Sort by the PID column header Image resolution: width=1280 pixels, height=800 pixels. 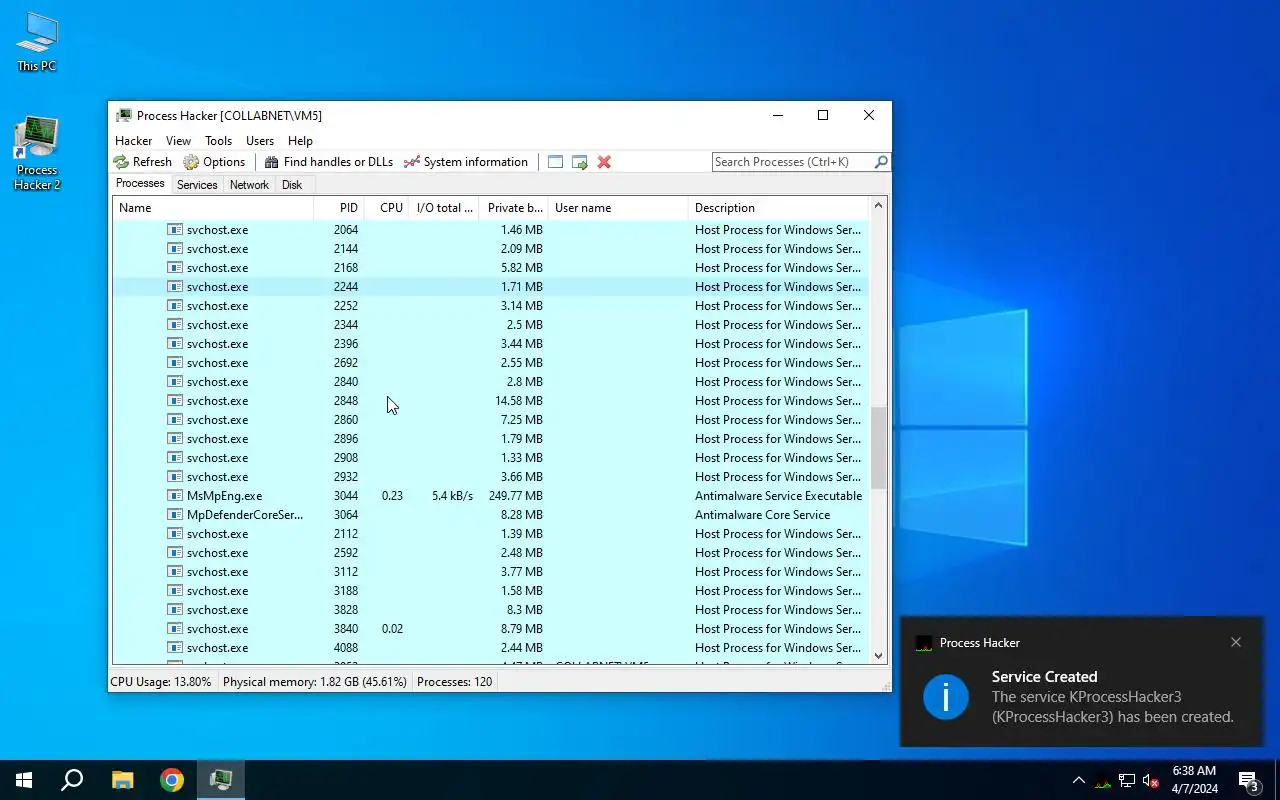coord(339,208)
